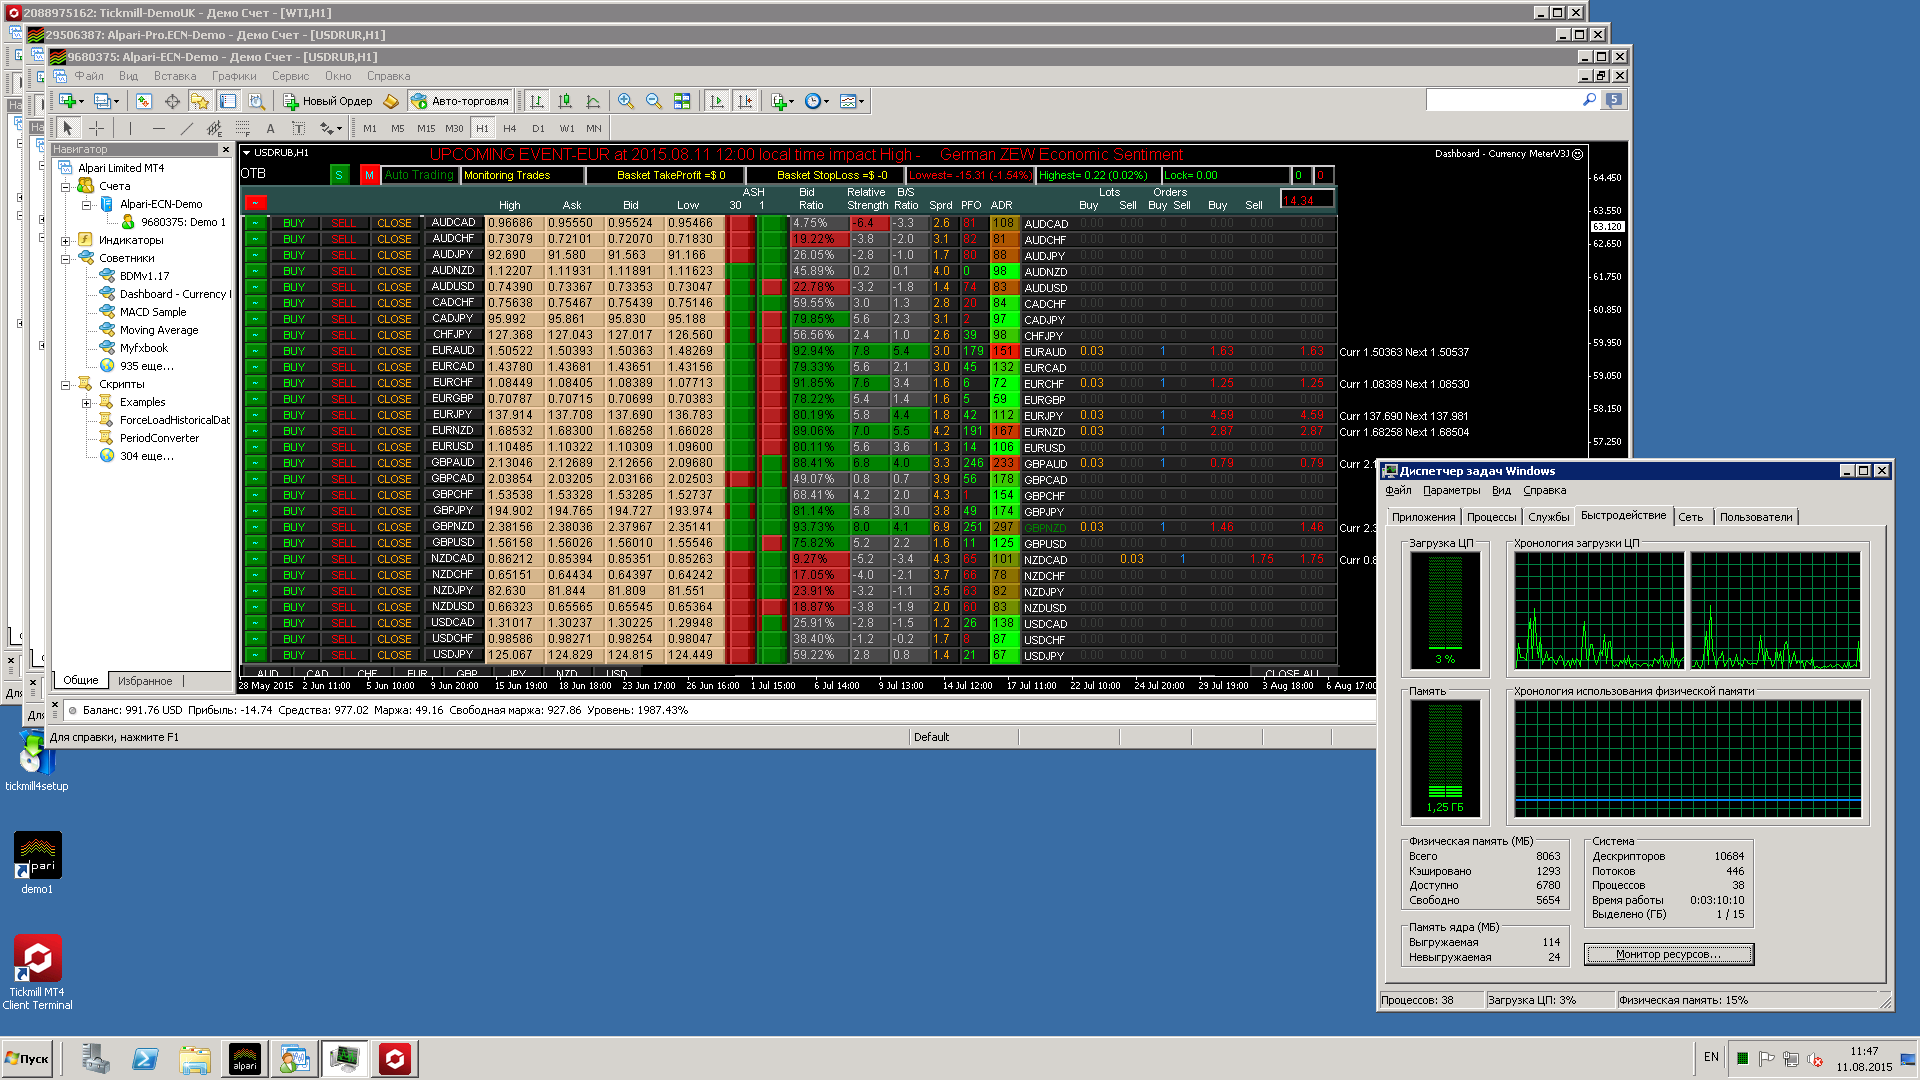Open alpari app from the taskbar

point(245,1058)
